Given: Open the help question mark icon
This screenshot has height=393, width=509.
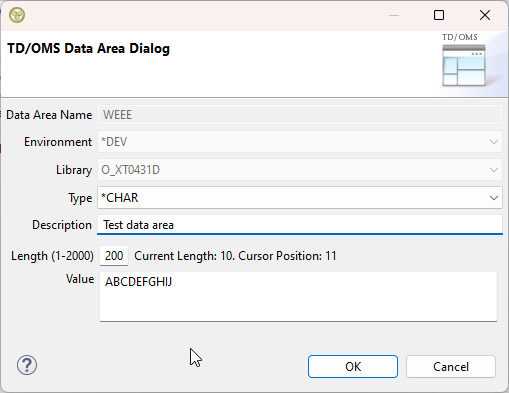Looking at the screenshot, I should coord(27,365).
